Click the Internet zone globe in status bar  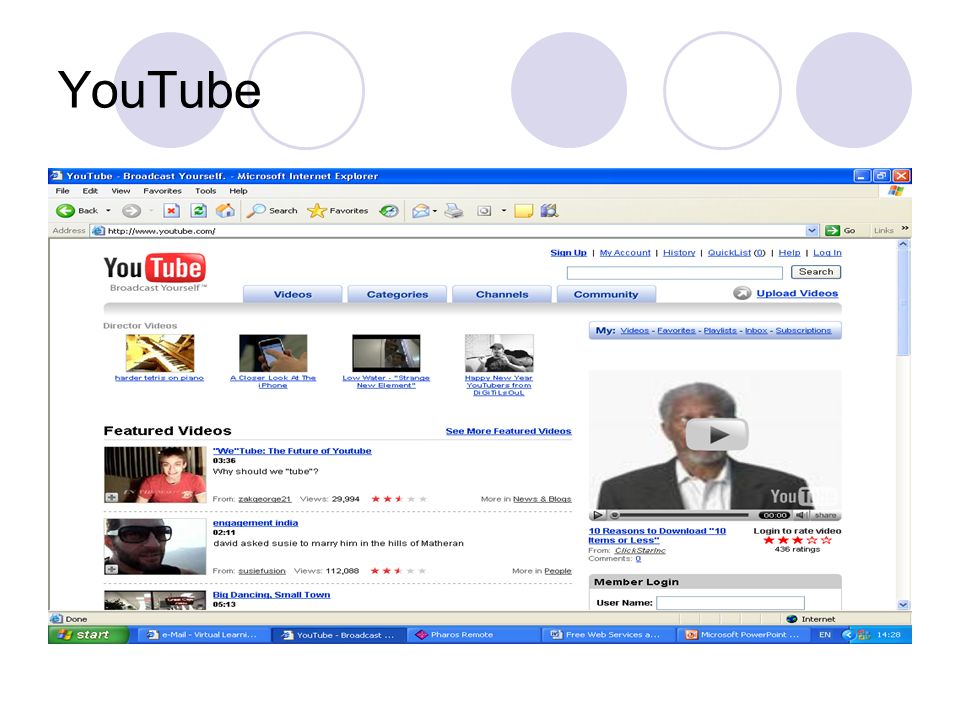tap(792, 619)
